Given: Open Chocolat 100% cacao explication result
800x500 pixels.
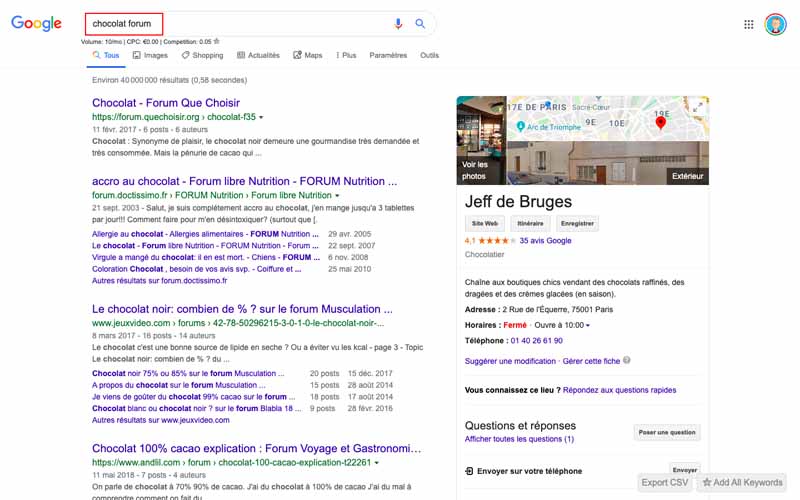Looking at the screenshot, I should click(x=257, y=448).
